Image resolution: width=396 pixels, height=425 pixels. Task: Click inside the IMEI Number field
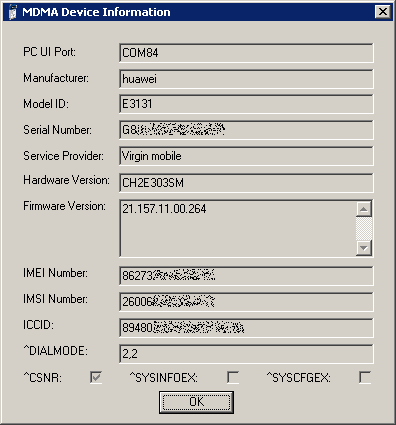[246, 276]
